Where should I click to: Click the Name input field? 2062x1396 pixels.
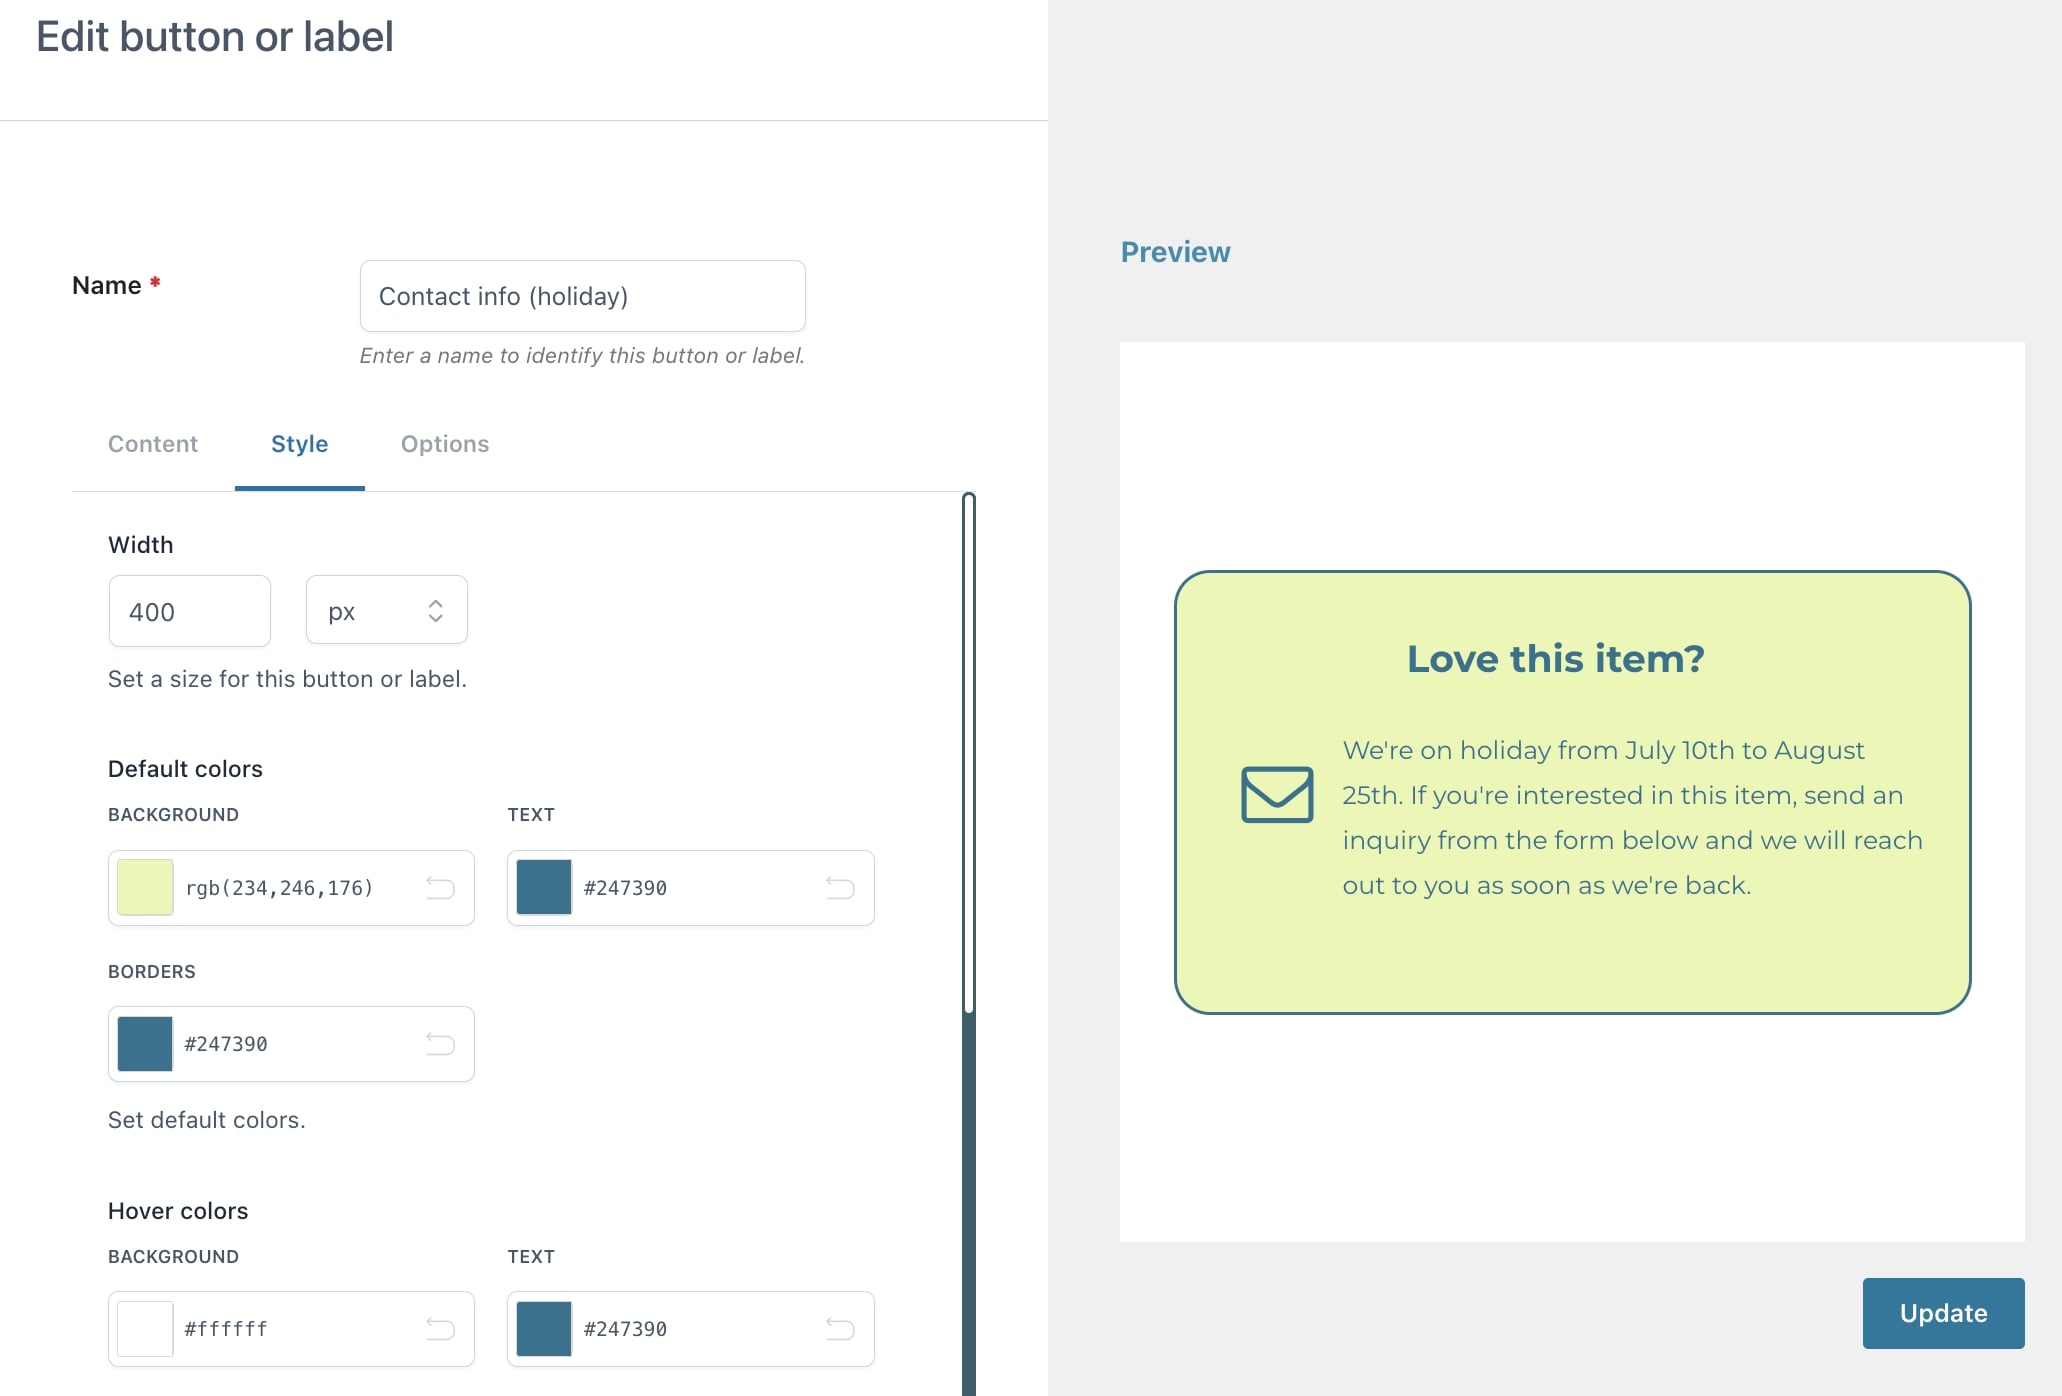tap(582, 296)
